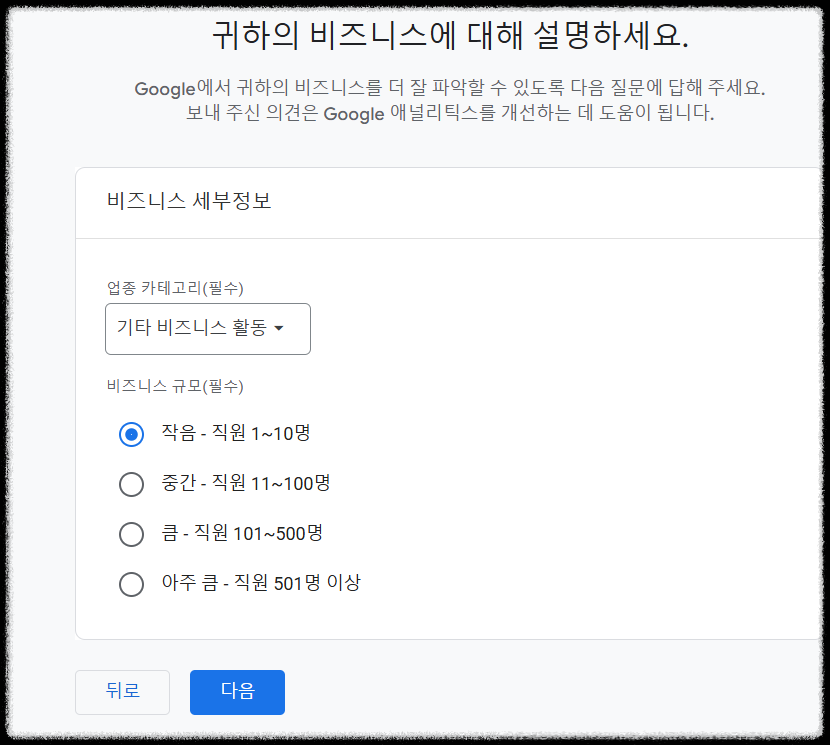
Task: Click the blue 다음 button
Action: [x=237, y=692]
